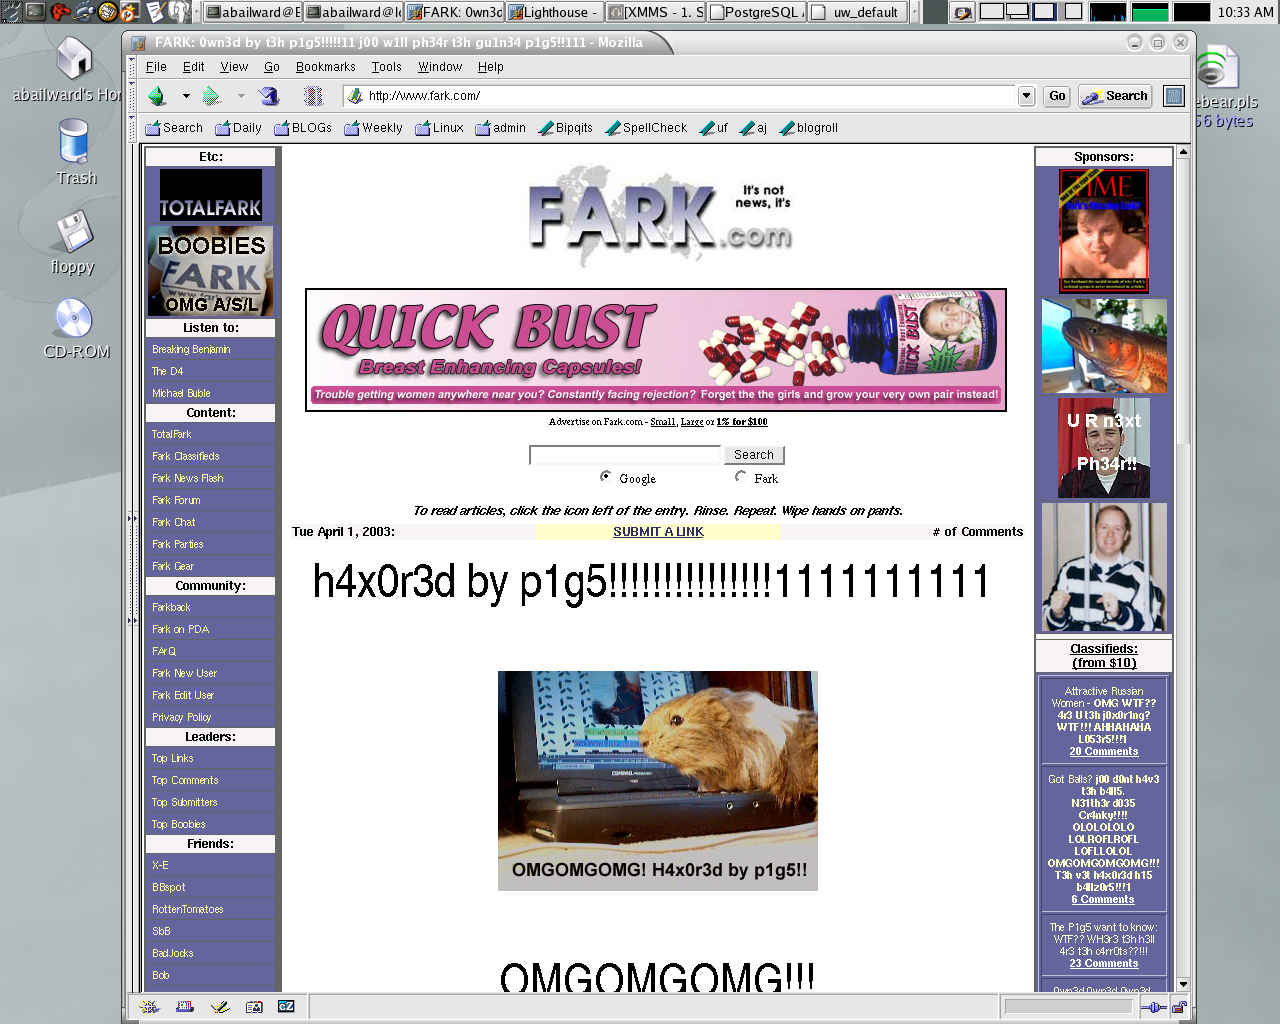This screenshot has height=1024, width=1280.
Task: Click the Go button
Action: [1057, 96]
